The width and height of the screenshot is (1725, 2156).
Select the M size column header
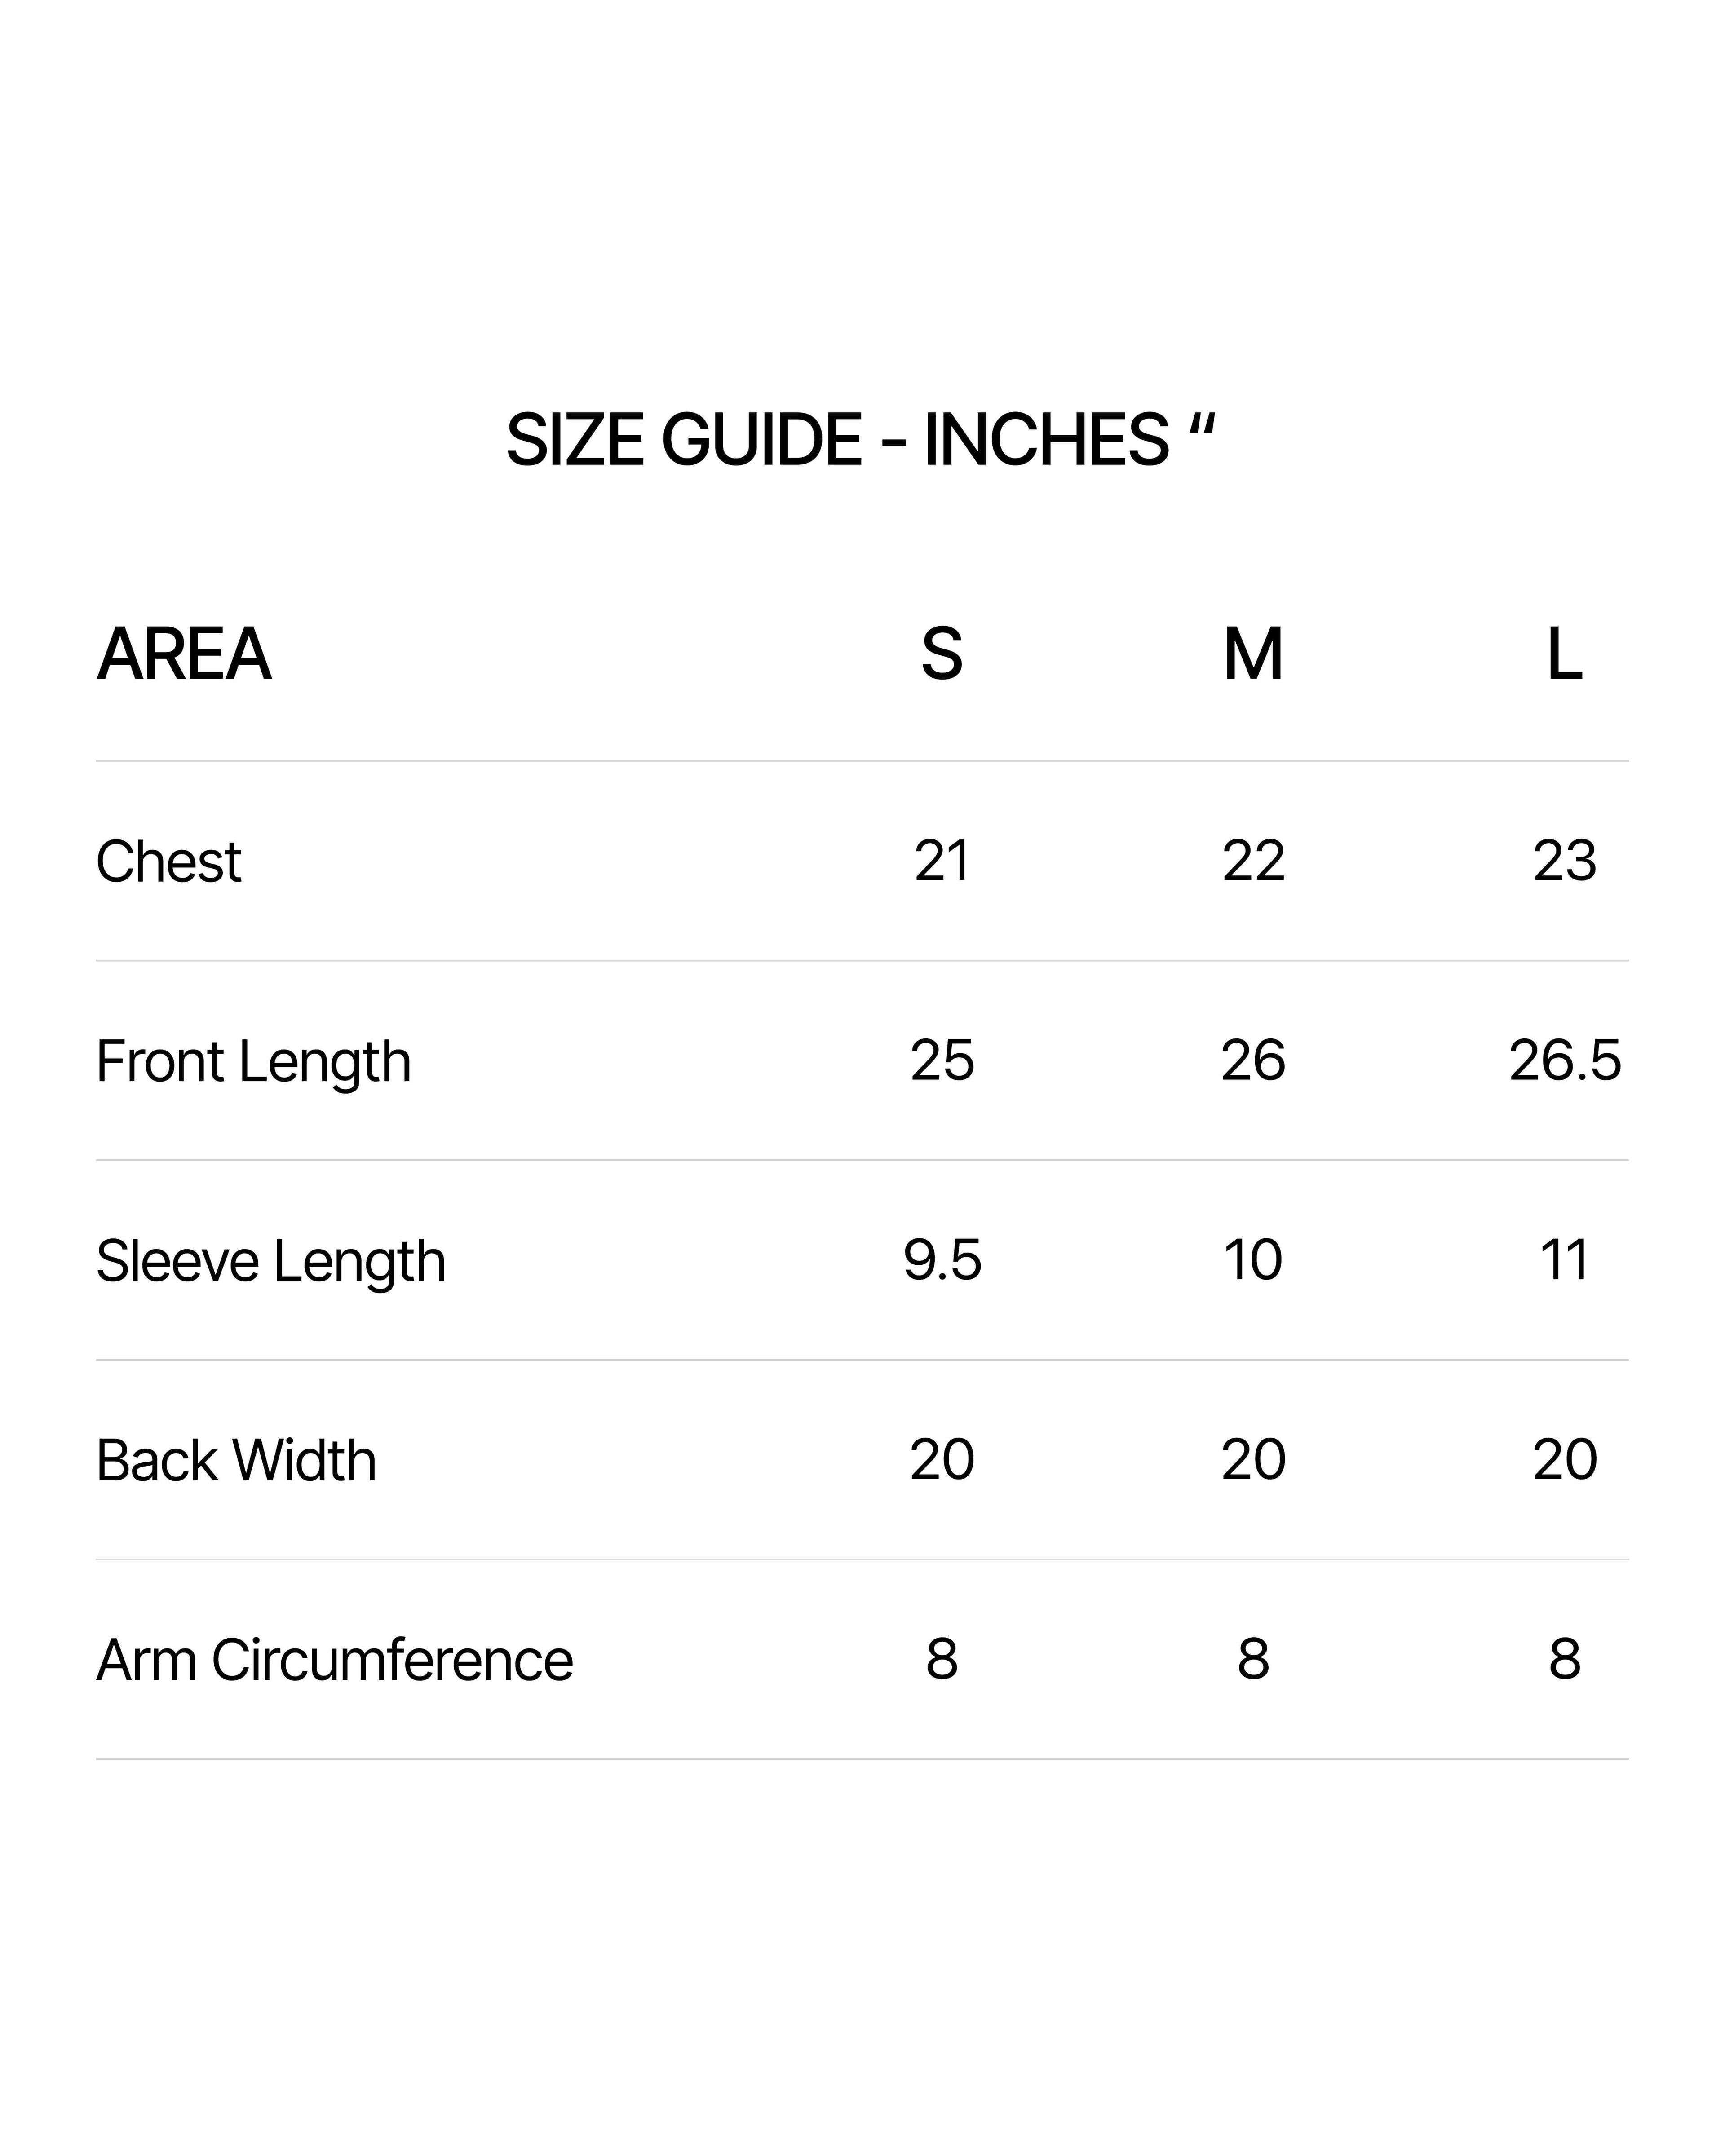pos(1253,655)
